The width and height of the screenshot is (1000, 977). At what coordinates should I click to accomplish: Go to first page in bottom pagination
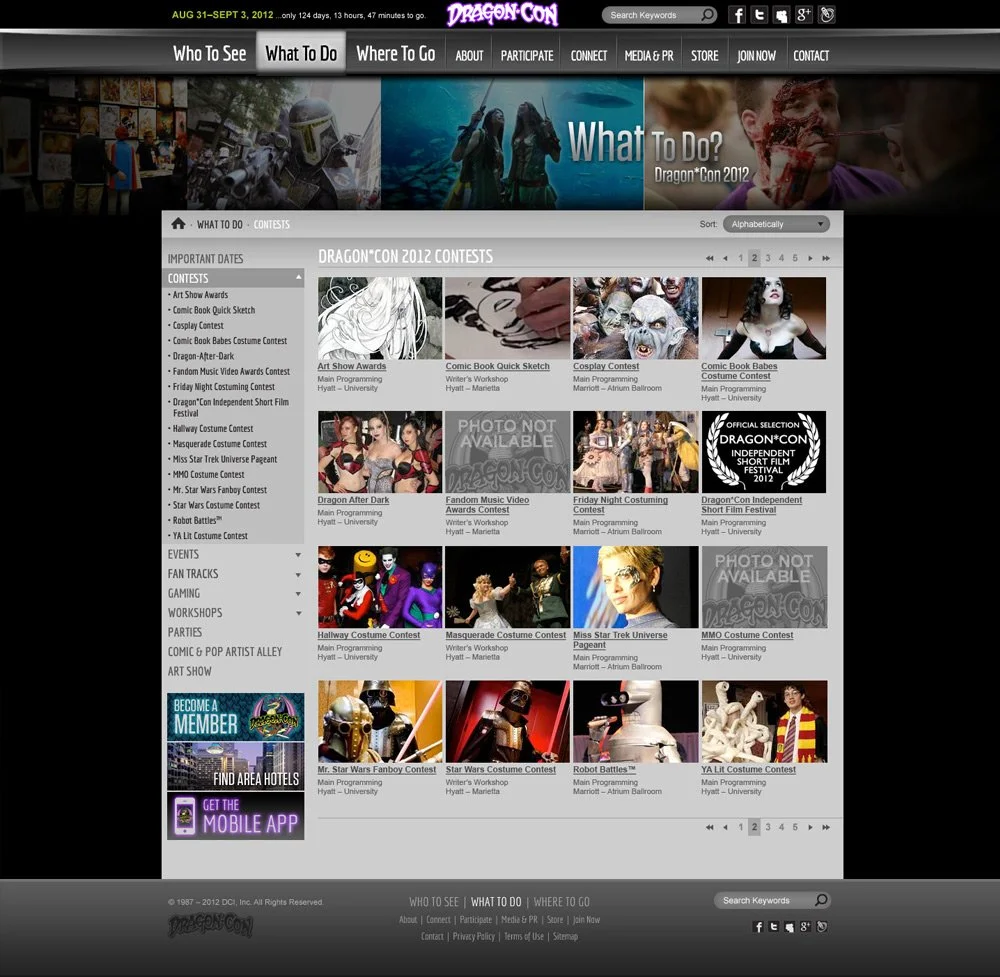pos(709,827)
